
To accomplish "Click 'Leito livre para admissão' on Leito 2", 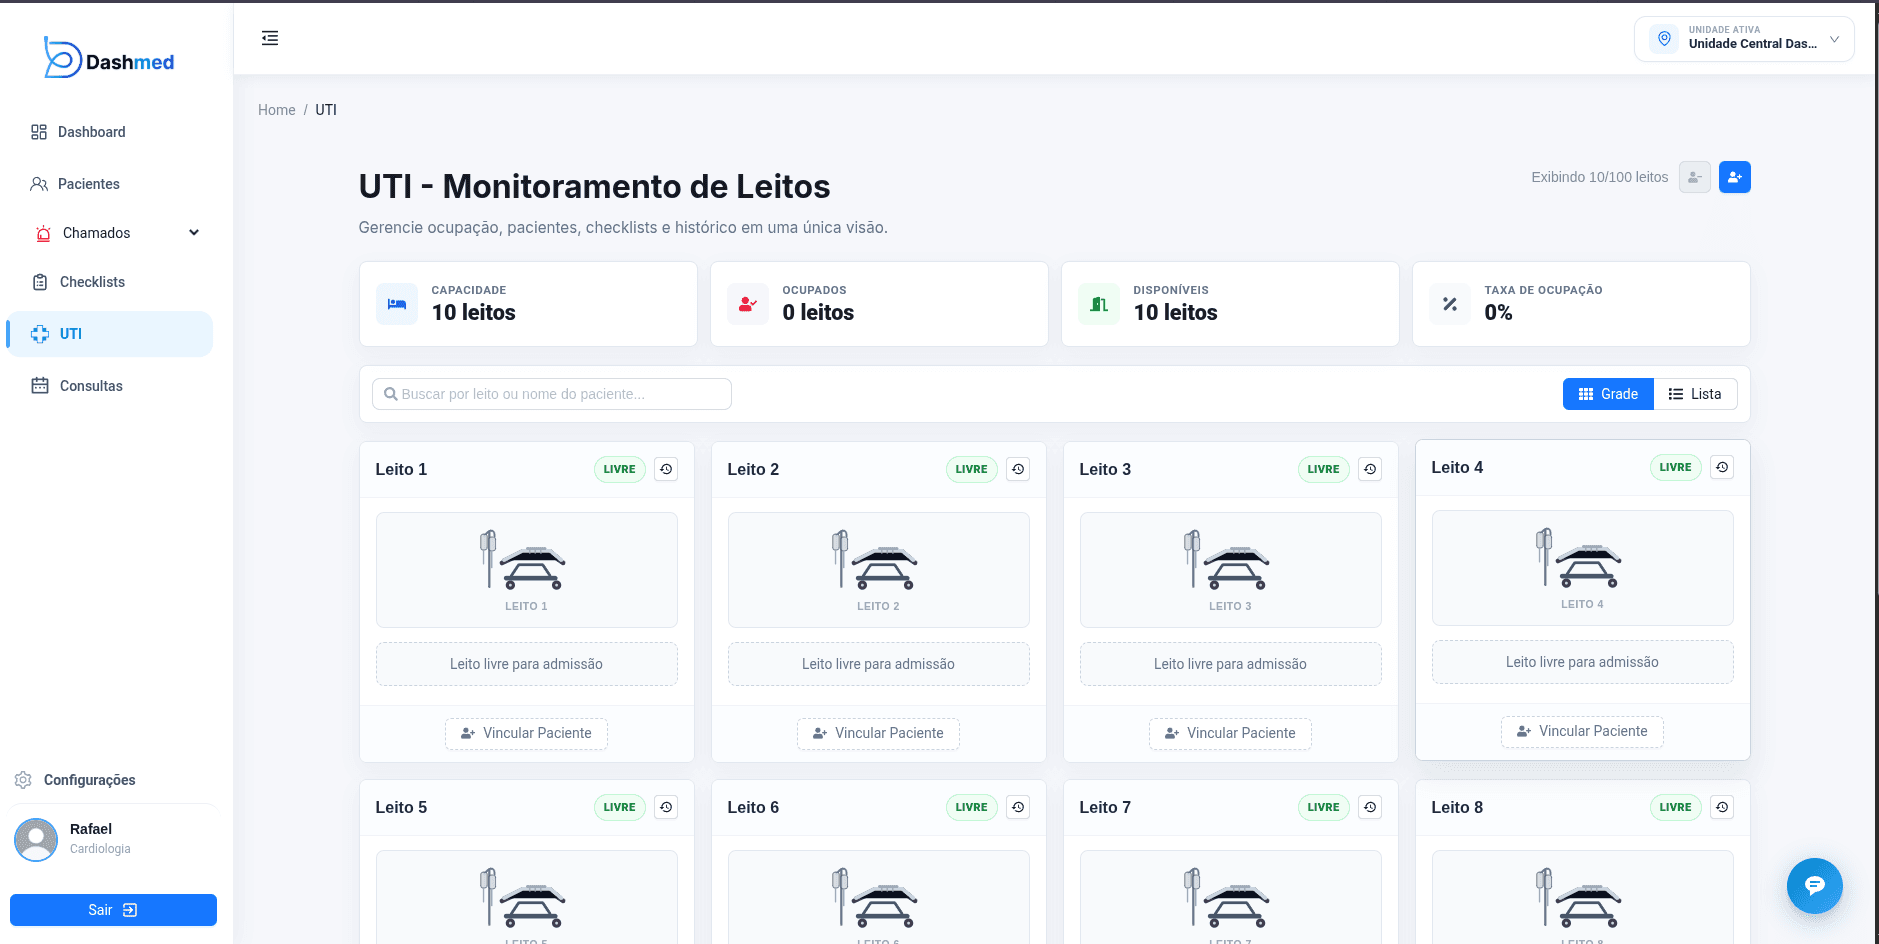I will (878, 664).
